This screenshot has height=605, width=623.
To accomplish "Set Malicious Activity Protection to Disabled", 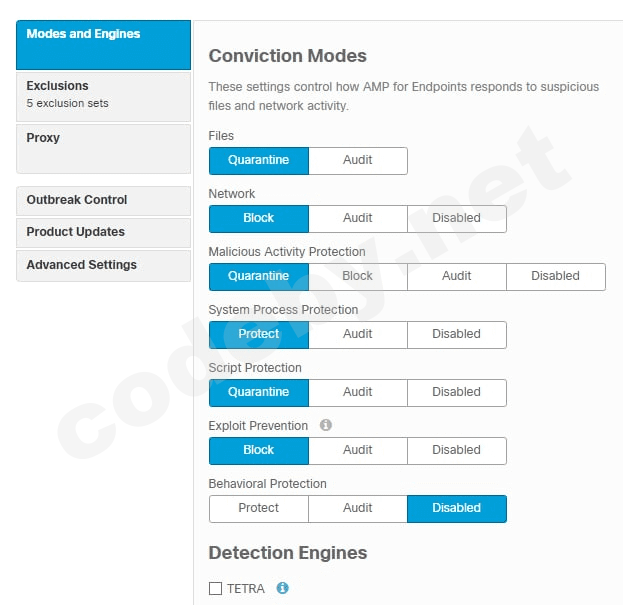I will 555,276.
